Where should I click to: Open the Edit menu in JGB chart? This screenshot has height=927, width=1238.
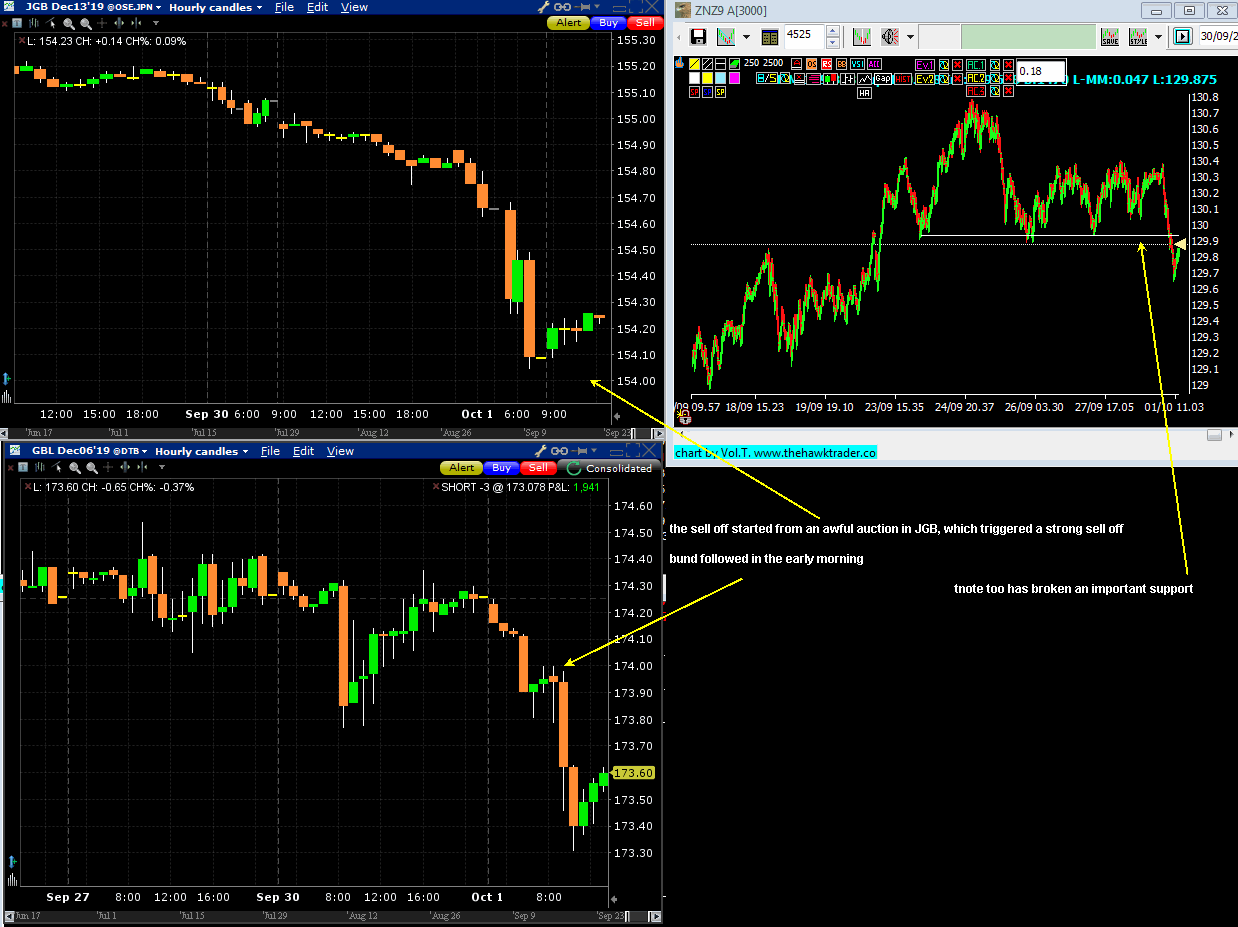317,7
